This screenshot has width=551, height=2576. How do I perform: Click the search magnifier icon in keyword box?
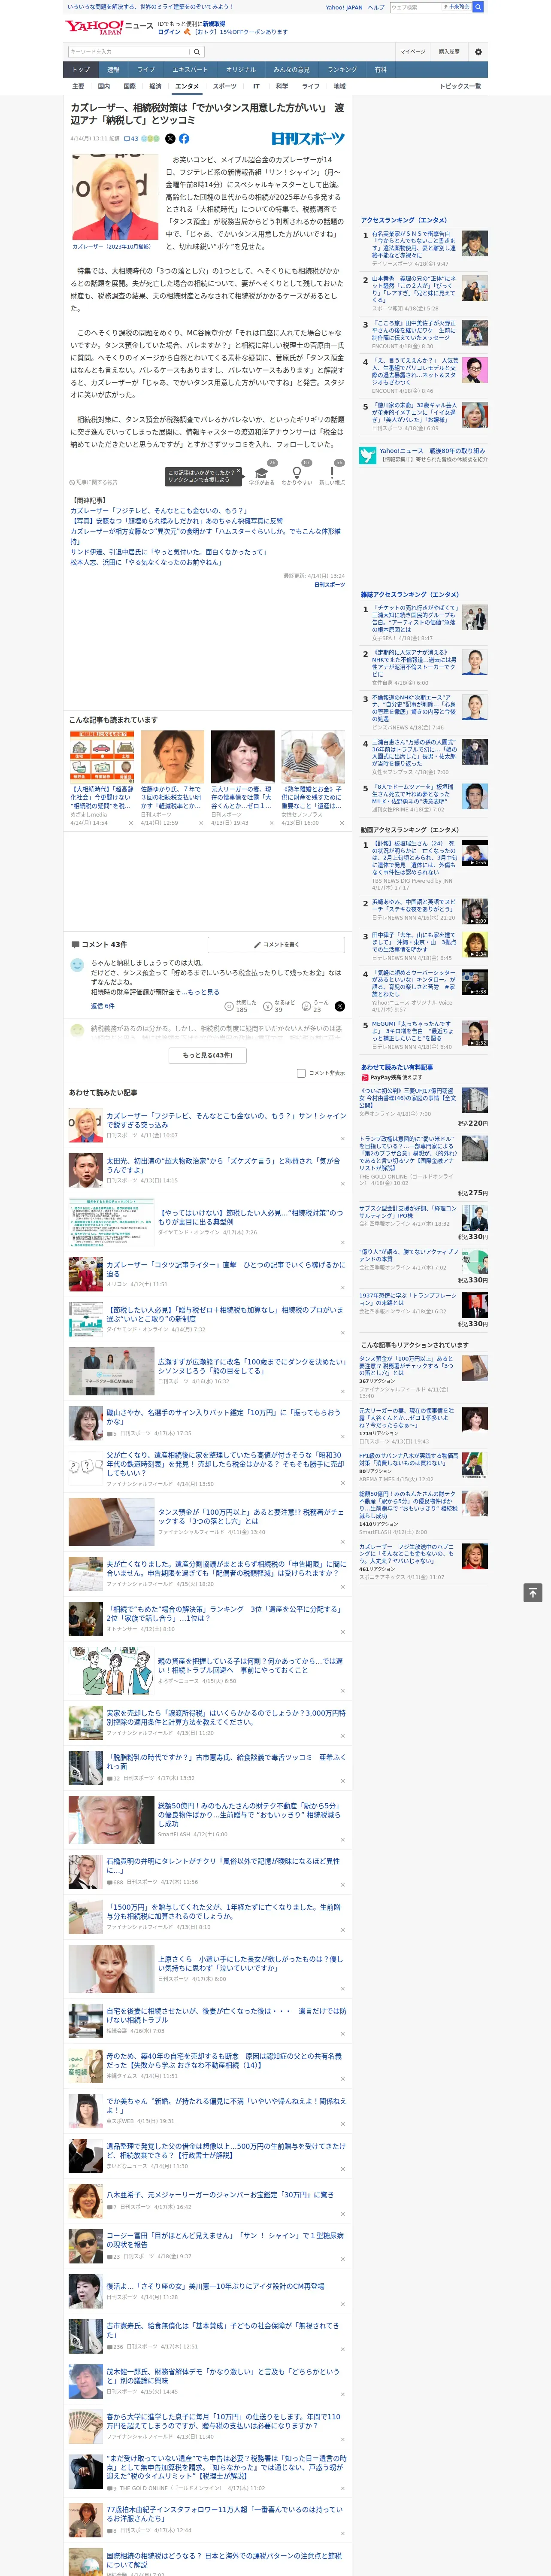click(197, 52)
